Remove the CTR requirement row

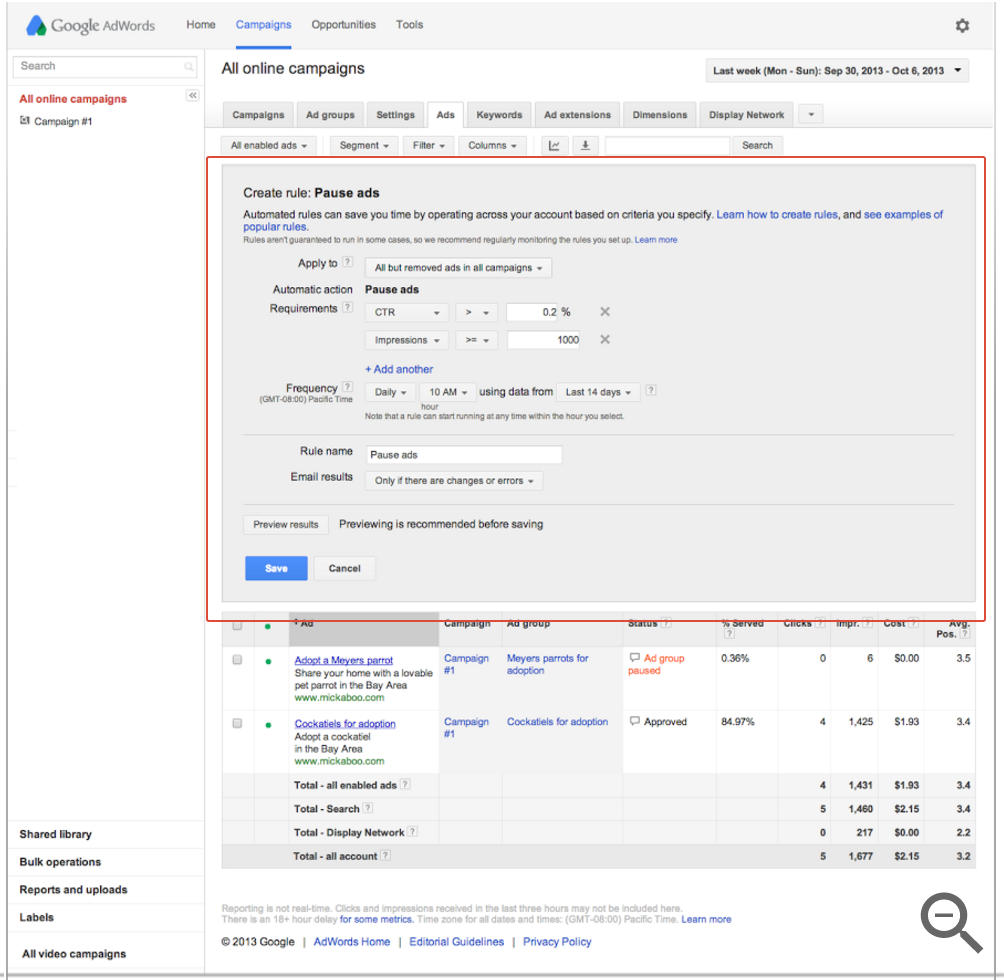click(x=604, y=312)
